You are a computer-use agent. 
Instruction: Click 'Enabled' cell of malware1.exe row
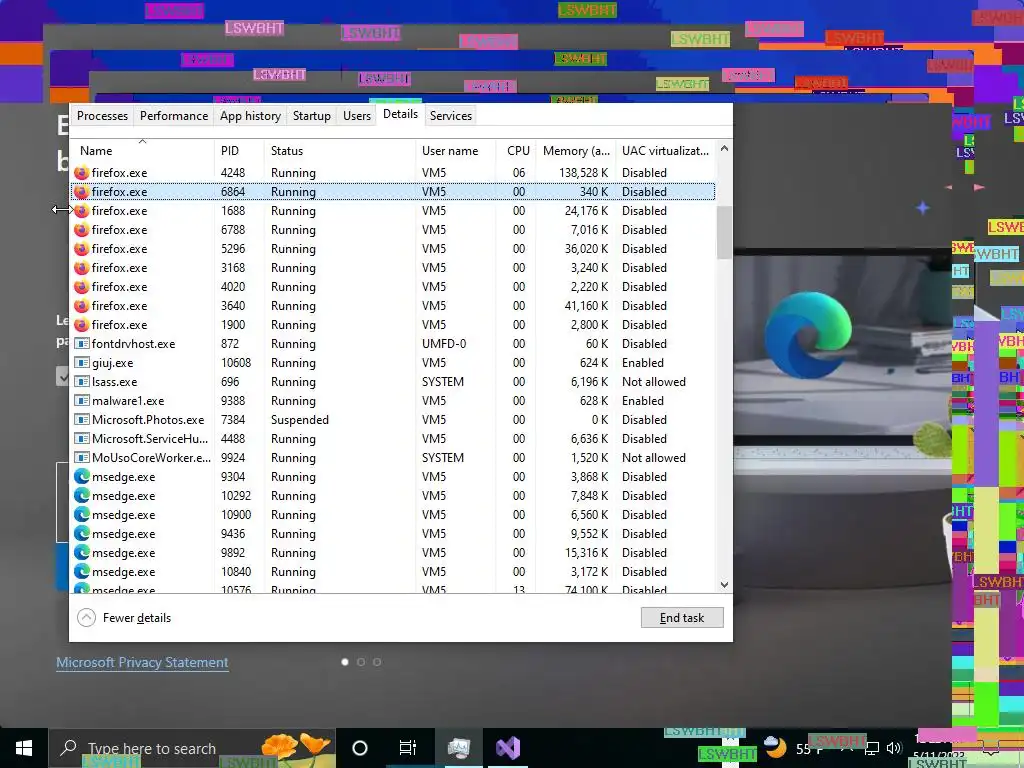(x=643, y=401)
